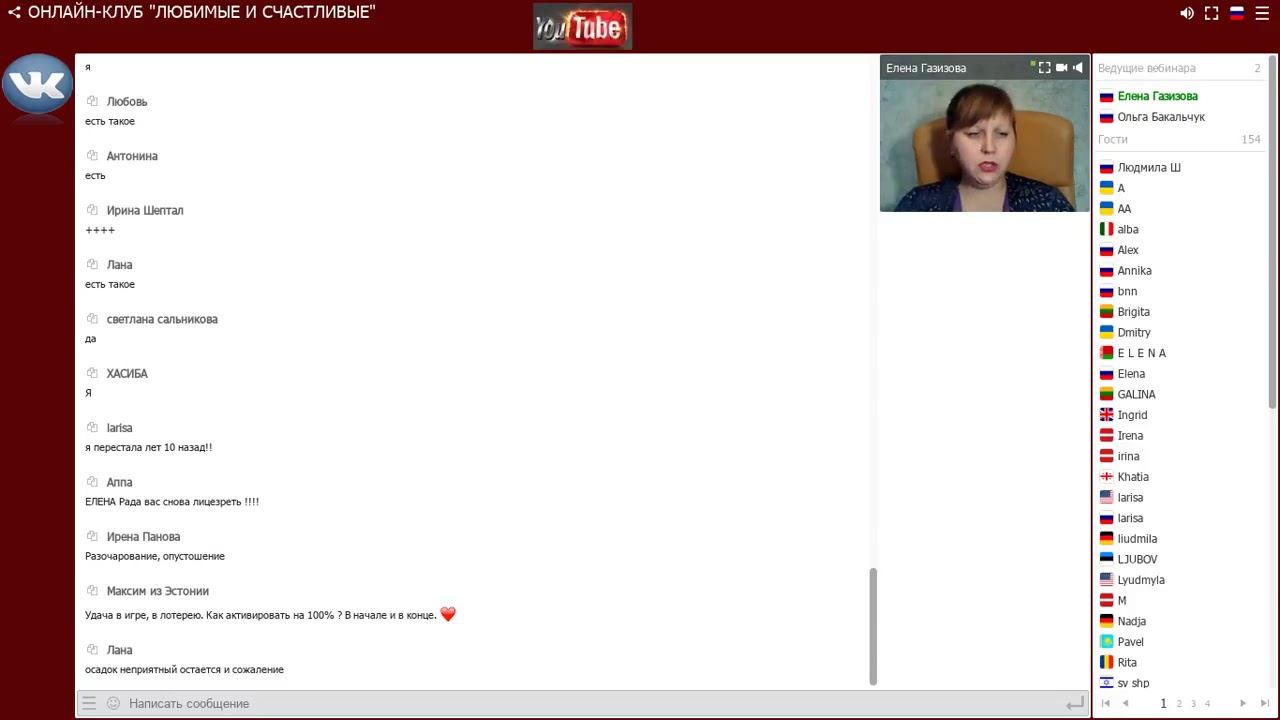Select guest LJUBOV
This screenshot has height=720, width=1280.
[1137, 559]
